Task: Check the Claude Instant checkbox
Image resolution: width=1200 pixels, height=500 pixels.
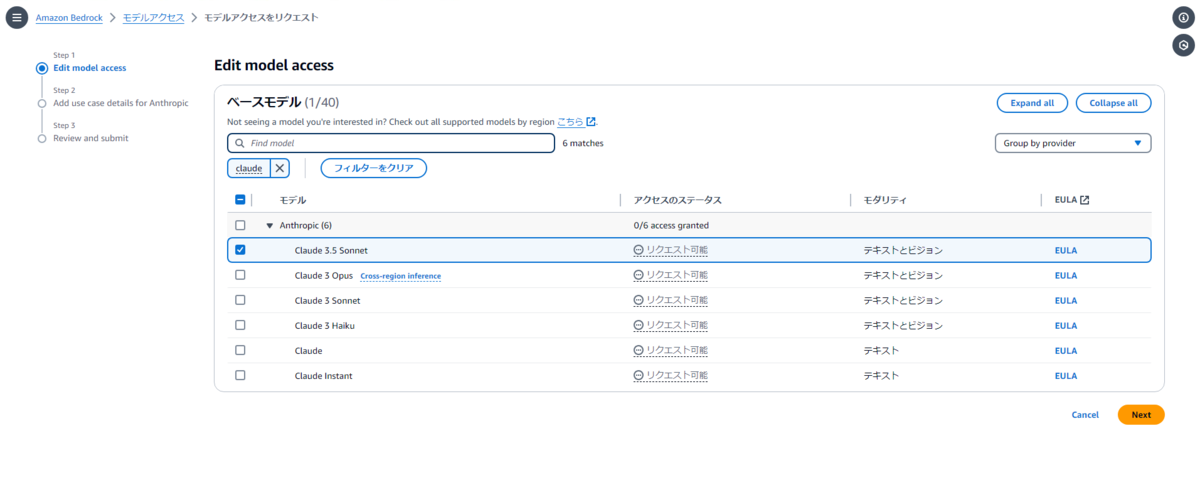Action: pos(240,375)
